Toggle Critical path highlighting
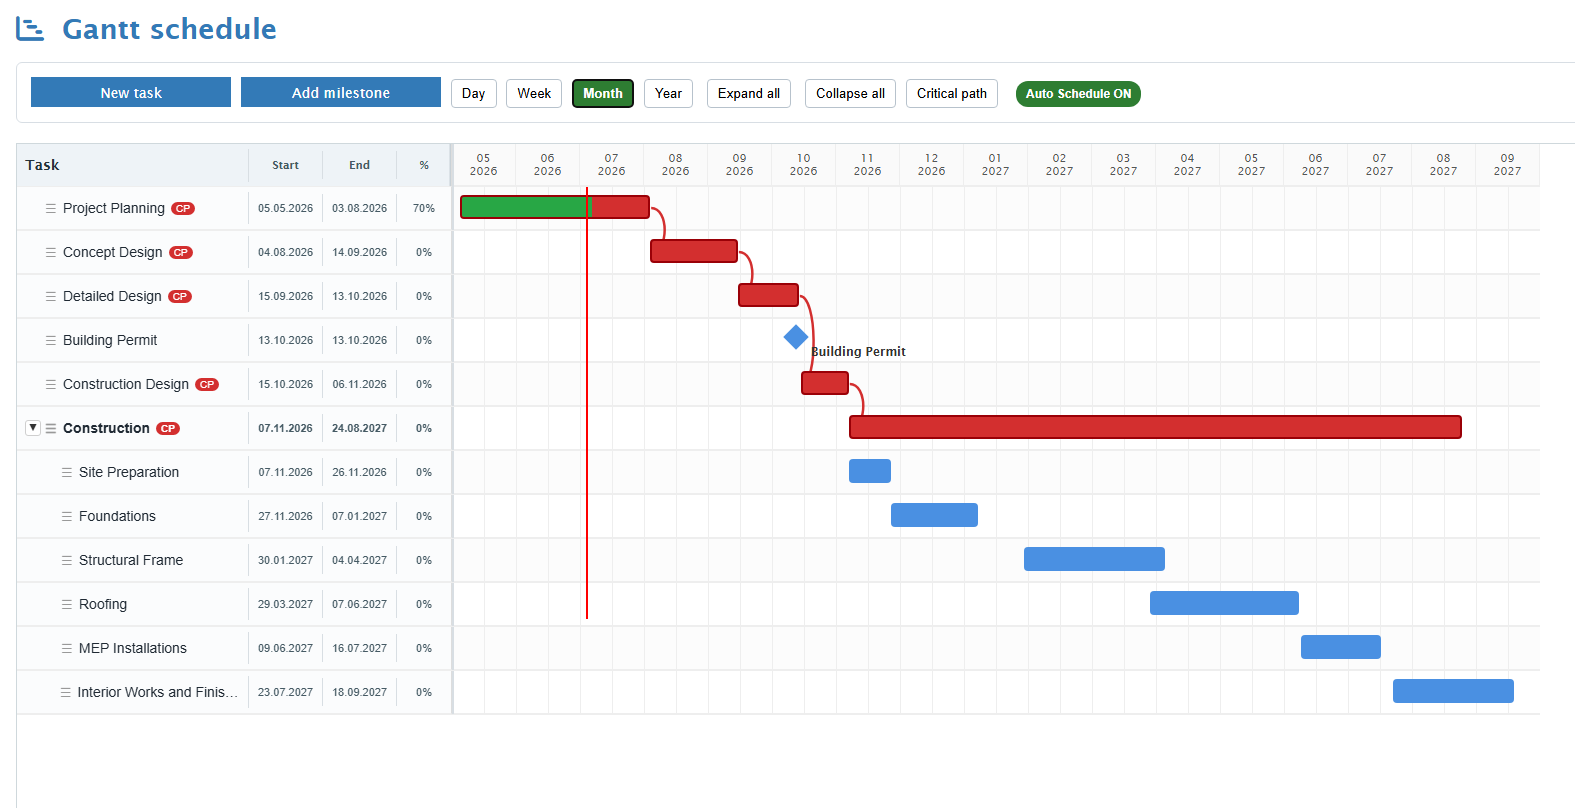This screenshot has height=808, width=1575. (x=952, y=93)
